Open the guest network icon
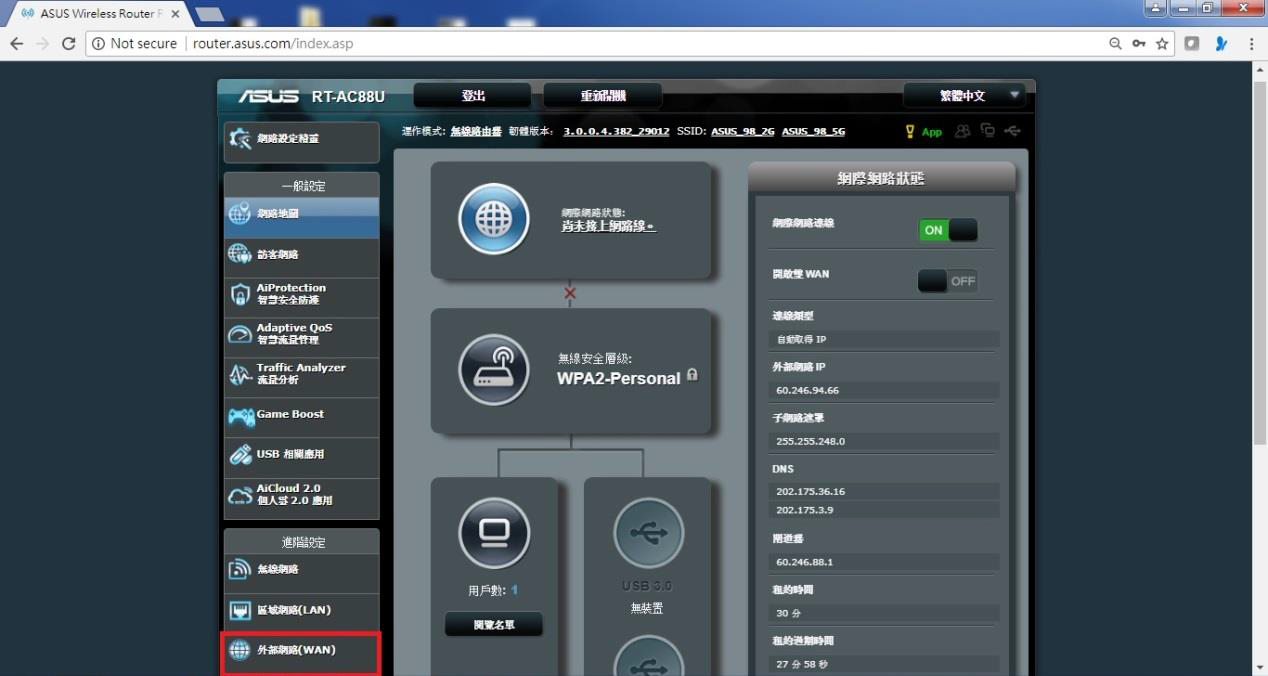Screen dimensions: 1268x676 (x=240, y=254)
